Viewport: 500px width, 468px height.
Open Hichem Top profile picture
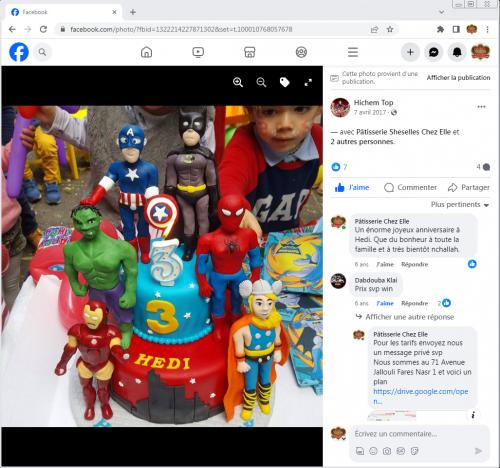(340, 107)
